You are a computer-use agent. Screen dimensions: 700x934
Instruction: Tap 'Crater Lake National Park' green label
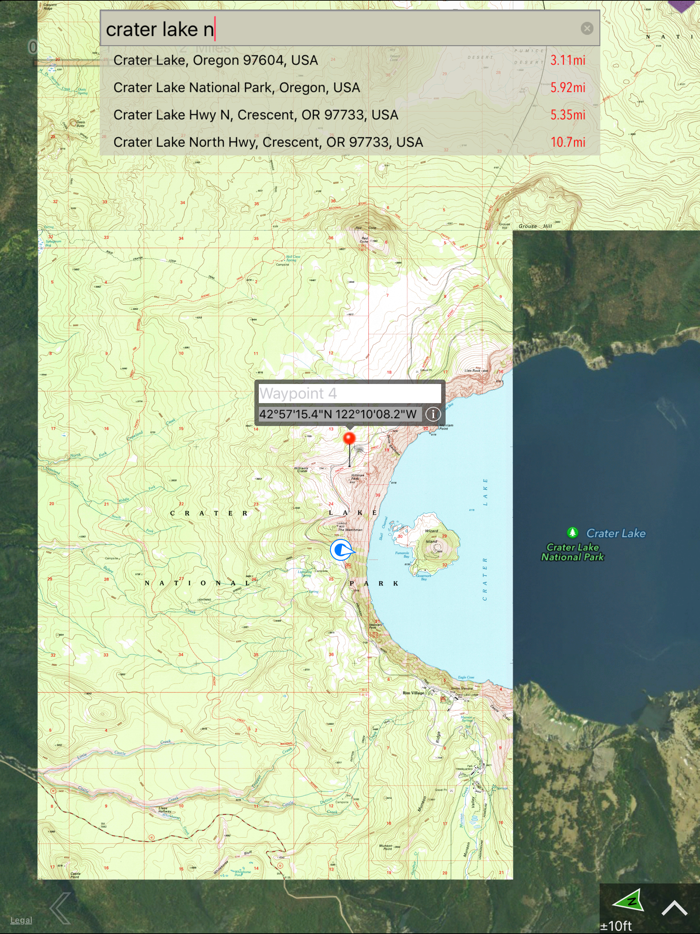[x=573, y=552]
